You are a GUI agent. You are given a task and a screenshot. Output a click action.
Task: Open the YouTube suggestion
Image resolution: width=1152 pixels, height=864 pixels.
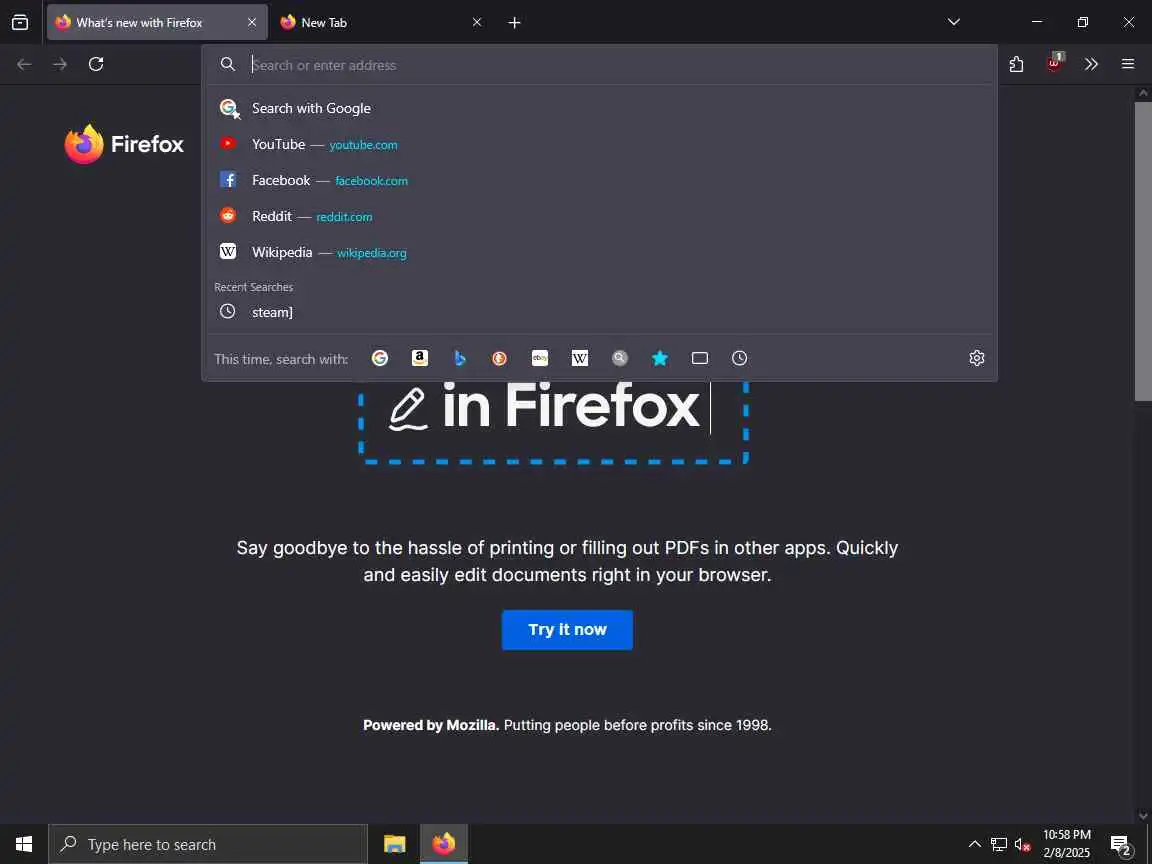click(x=600, y=144)
